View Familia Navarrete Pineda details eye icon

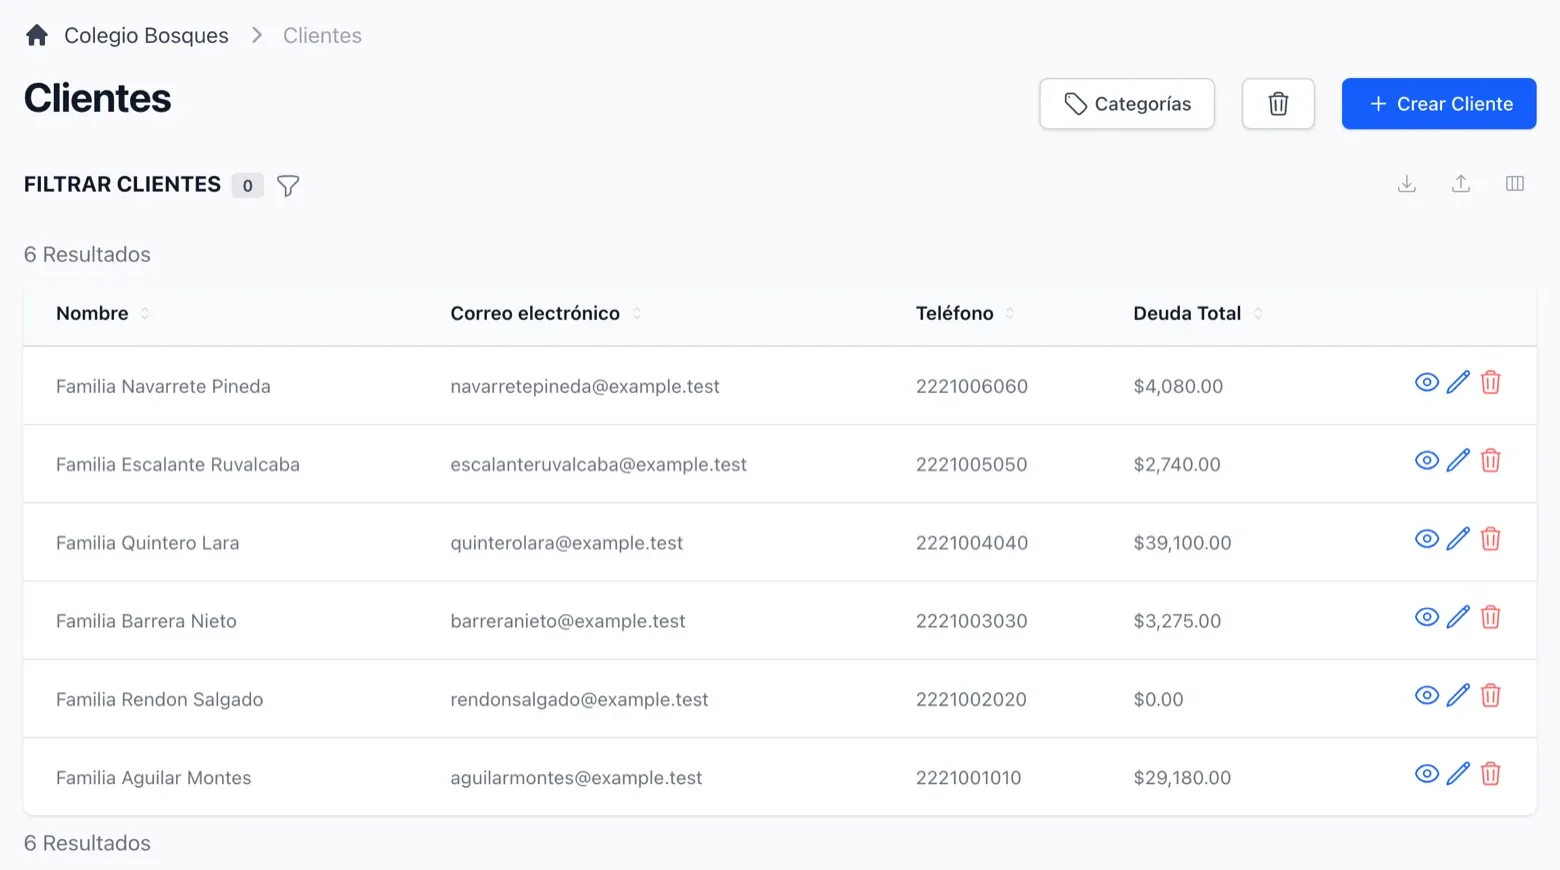tap(1427, 382)
